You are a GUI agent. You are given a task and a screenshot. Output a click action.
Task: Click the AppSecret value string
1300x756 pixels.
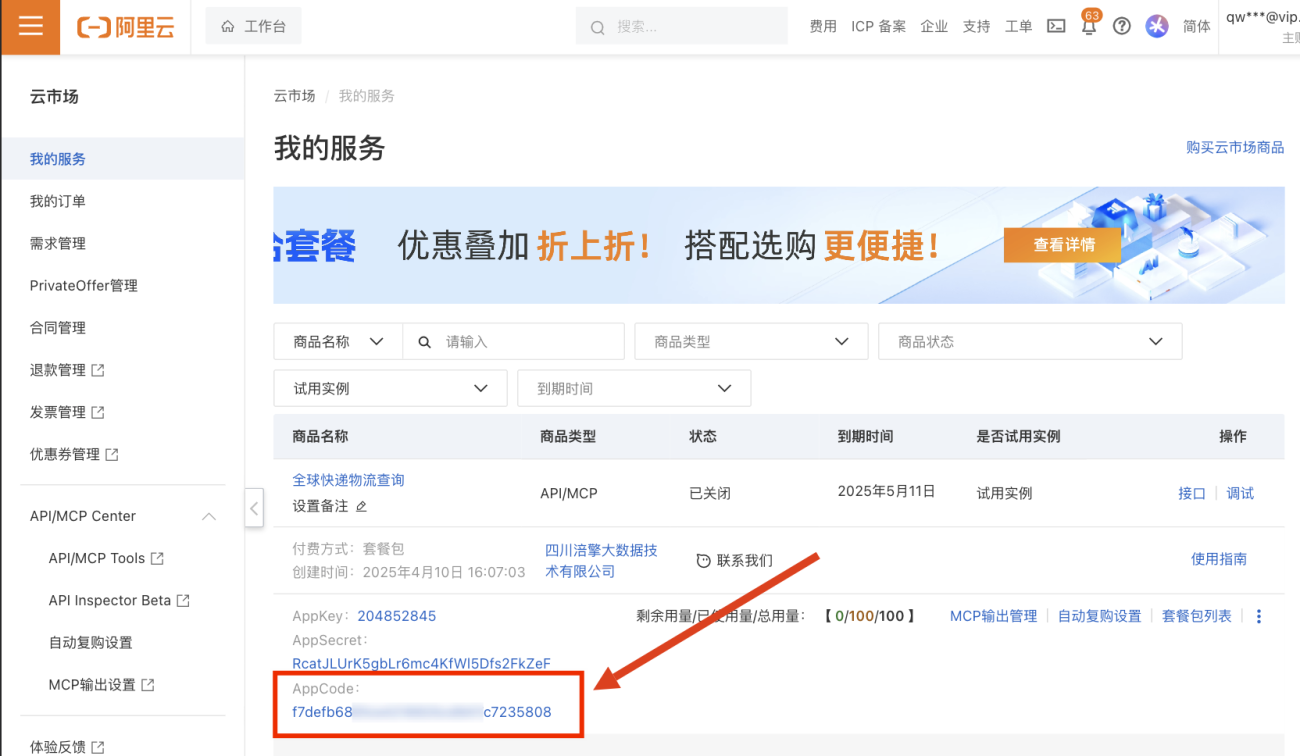point(421,664)
